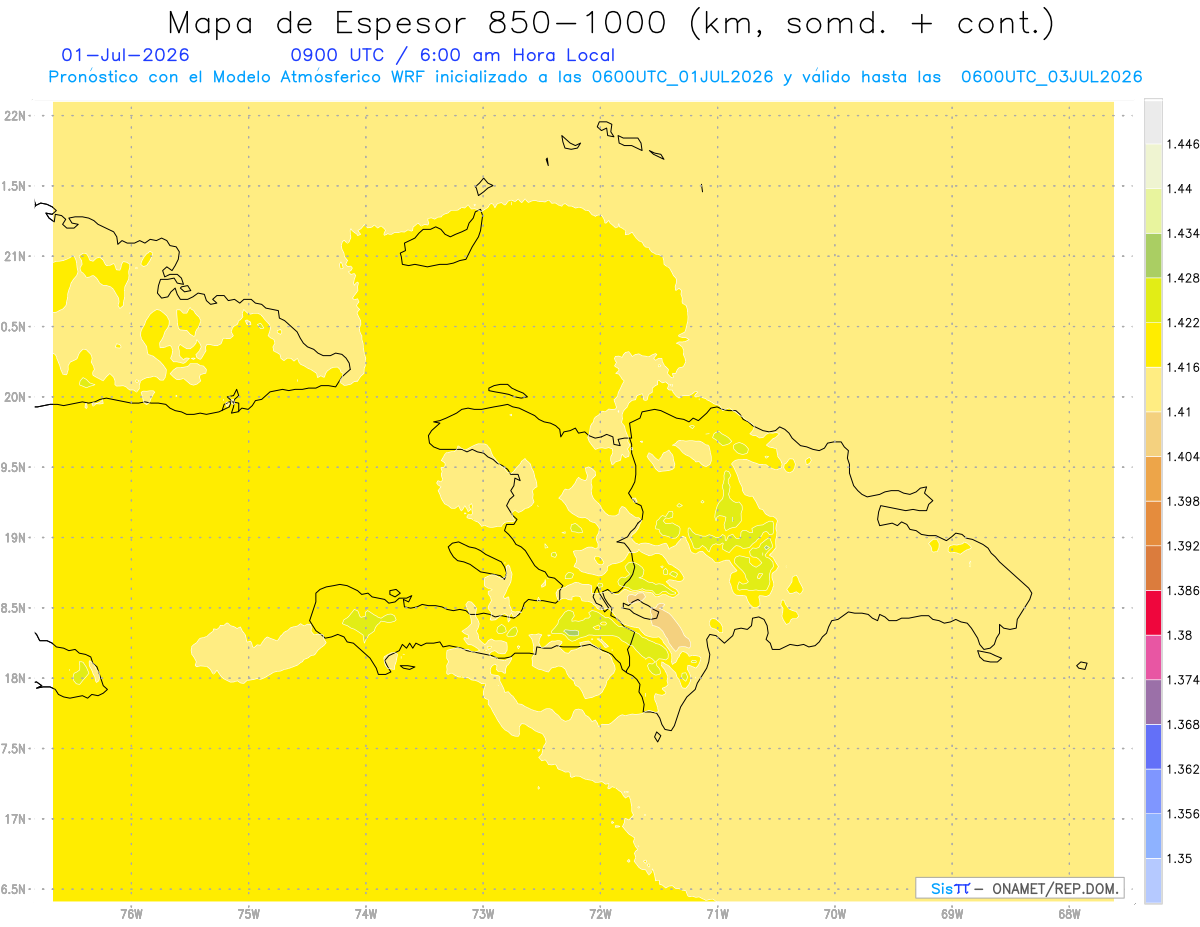Click the latitude label '18N'
This screenshot has height=927, width=1200.
click(15, 679)
